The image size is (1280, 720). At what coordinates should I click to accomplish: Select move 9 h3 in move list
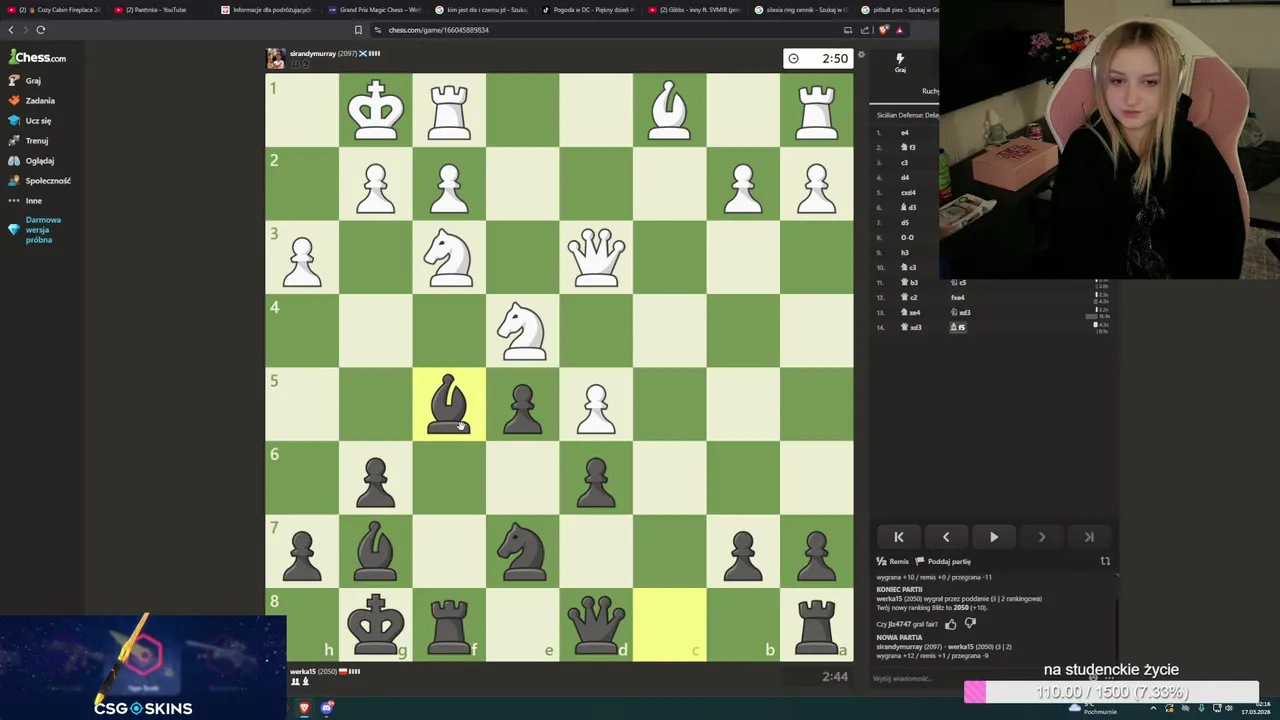point(905,252)
